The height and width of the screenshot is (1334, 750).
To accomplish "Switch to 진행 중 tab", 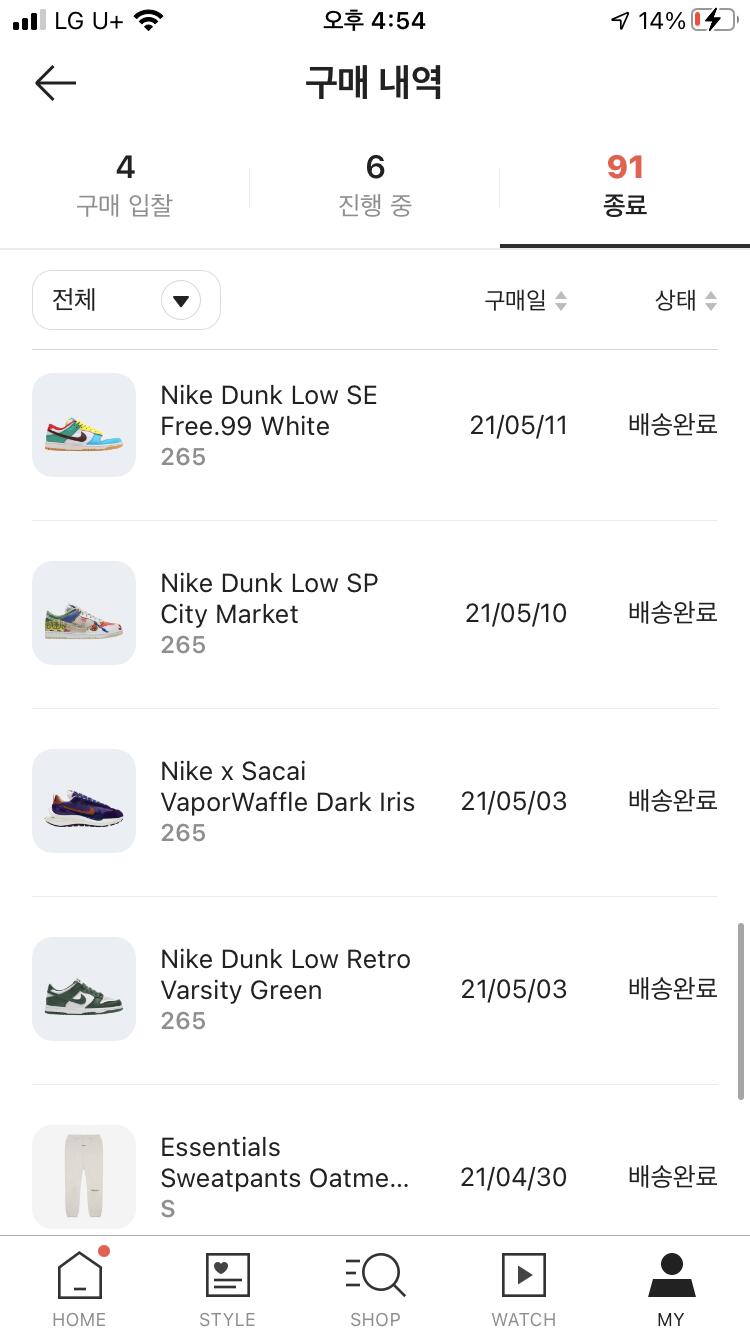I will 375,185.
